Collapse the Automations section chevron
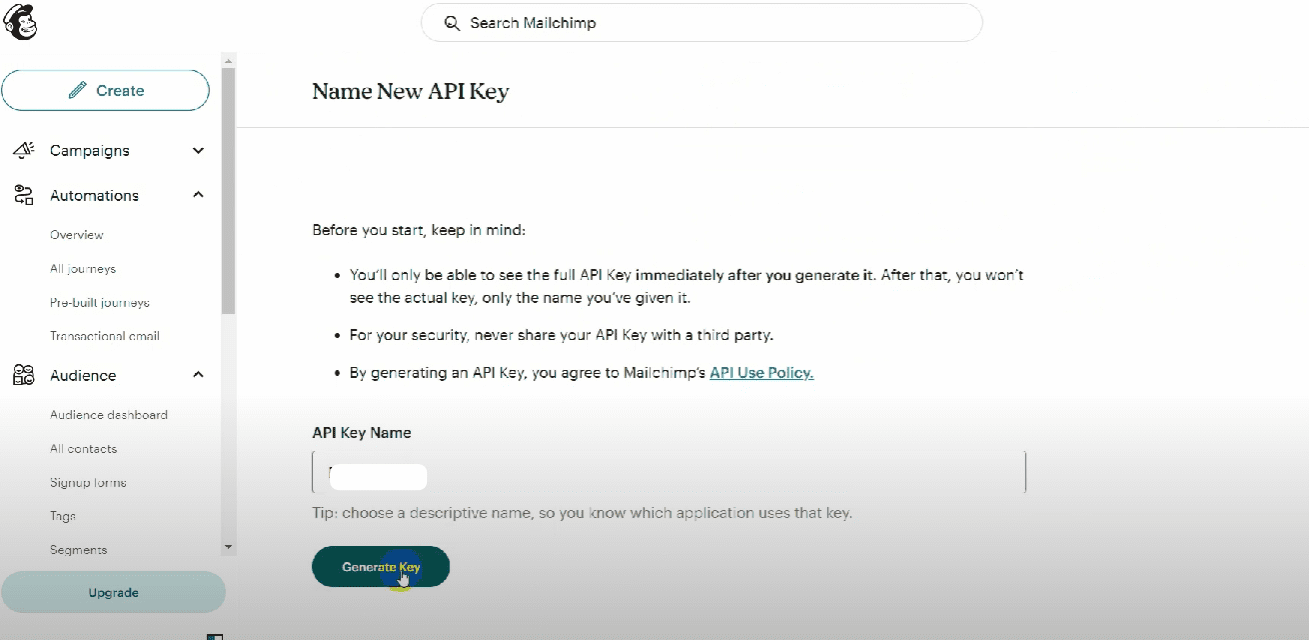Screen dimensions: 1309x640 pos(198,195)
